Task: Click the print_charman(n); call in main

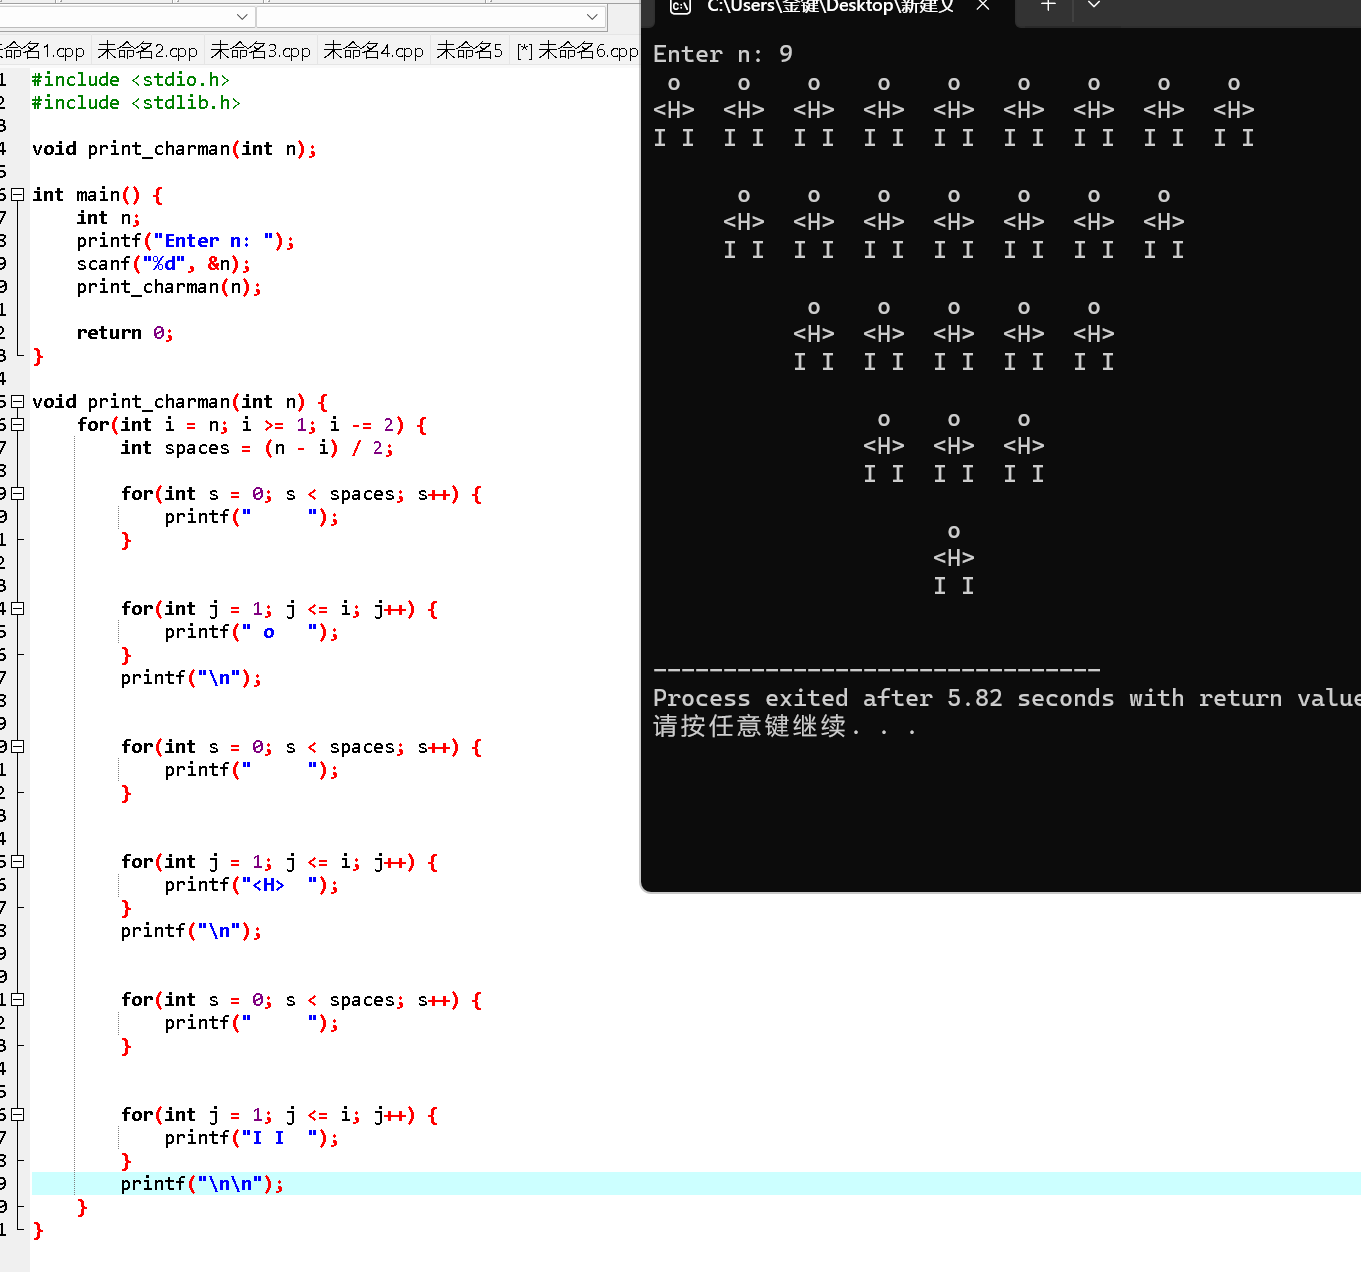Action: [169, 287]
